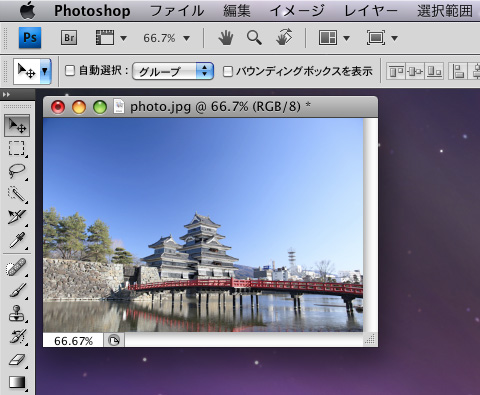Choose the Quick Selection tool

17,194
